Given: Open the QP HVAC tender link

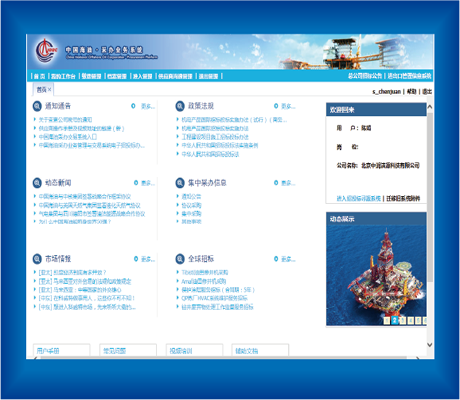Looking at the screenshot, I should [215, 298].
